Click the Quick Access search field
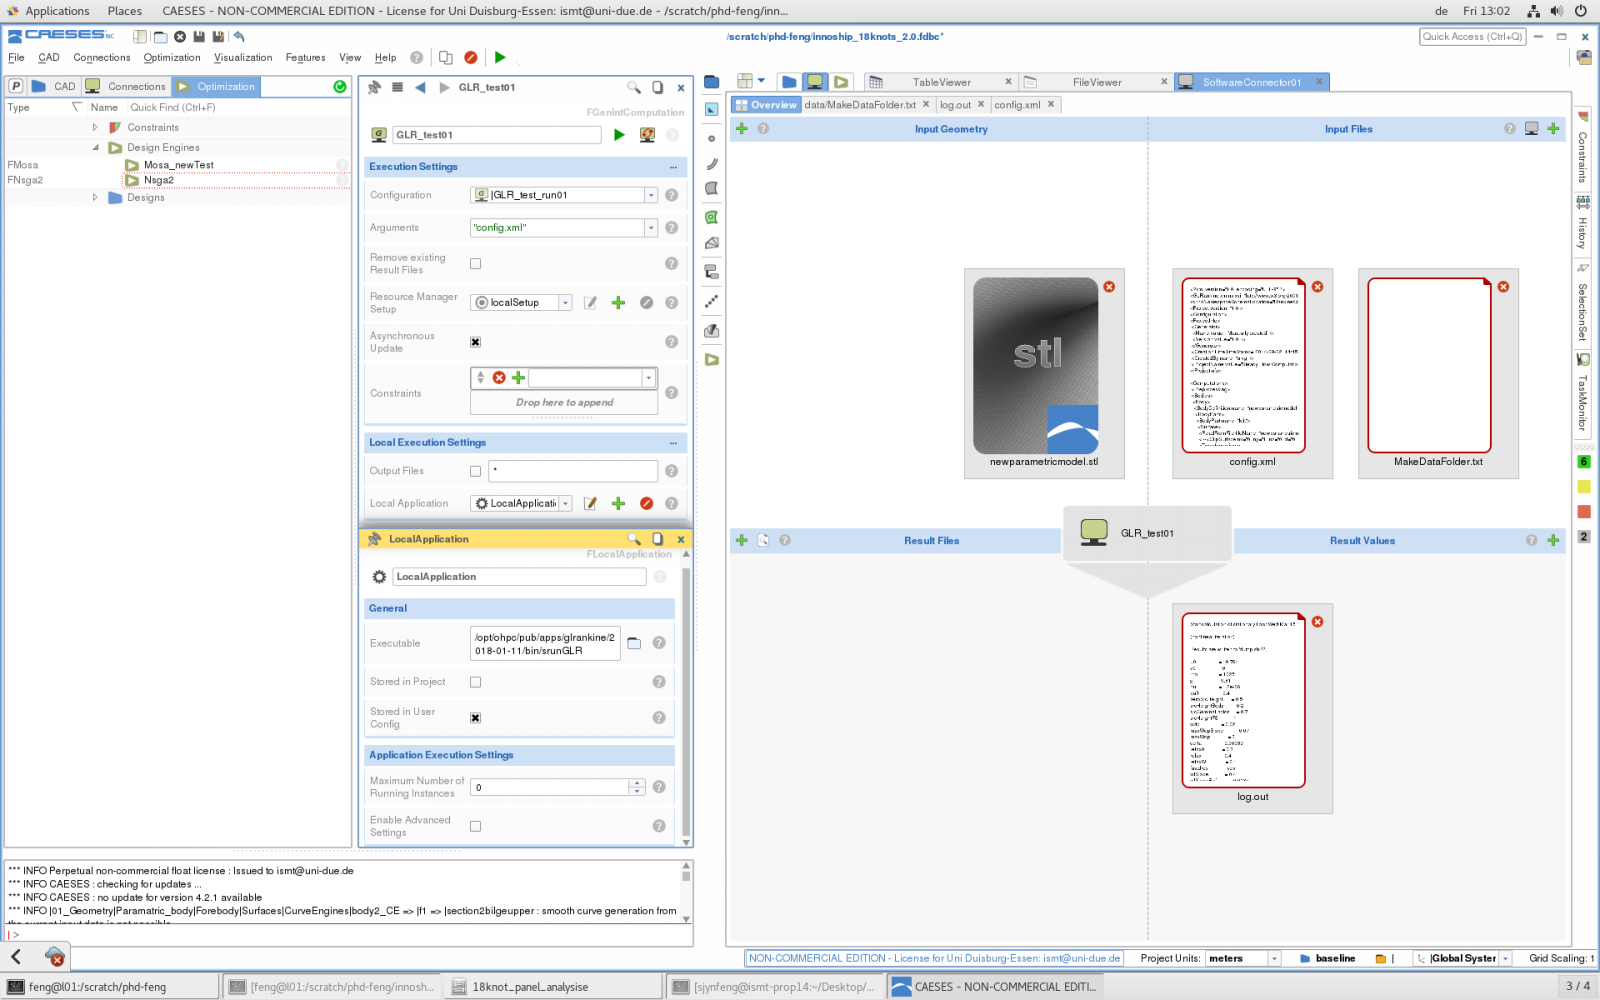 click(1472, 37)
